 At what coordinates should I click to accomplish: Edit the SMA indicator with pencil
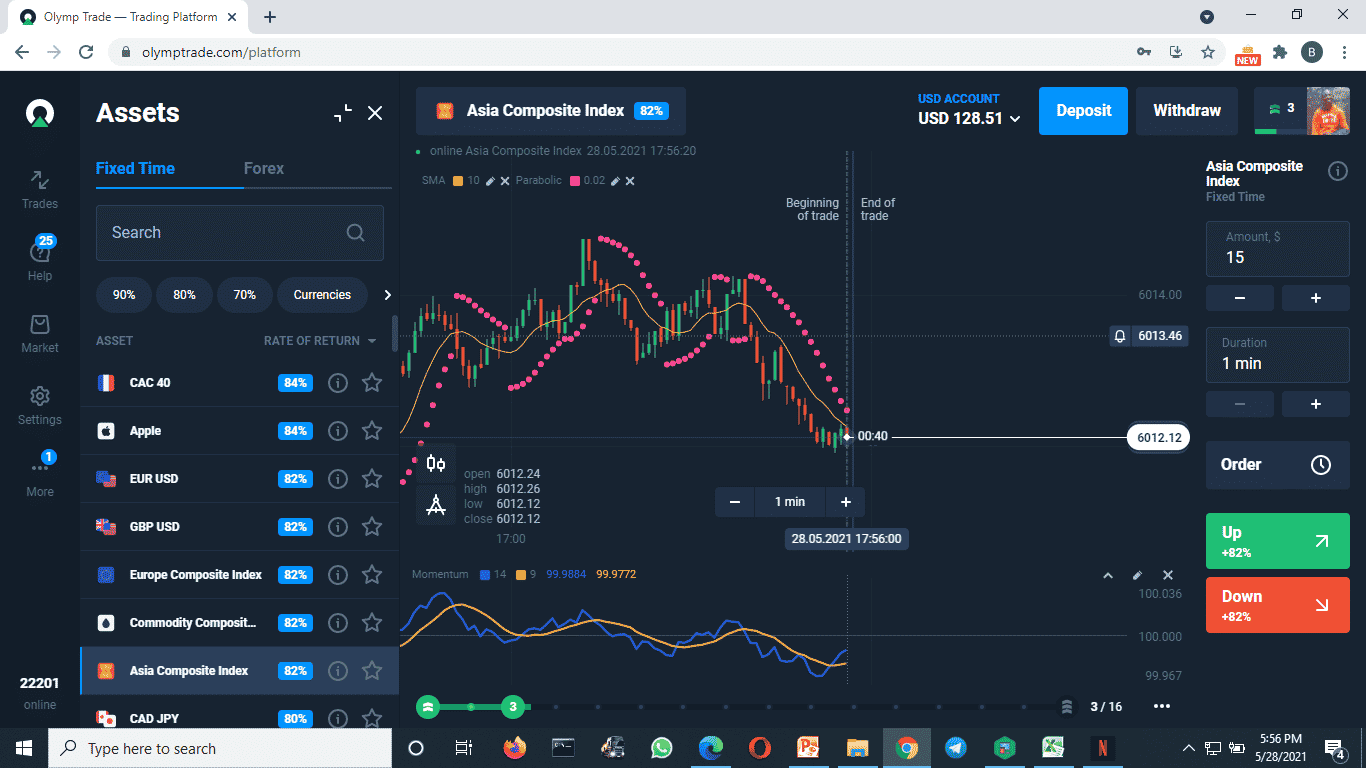pyautogui.click(x=490, y=181)
